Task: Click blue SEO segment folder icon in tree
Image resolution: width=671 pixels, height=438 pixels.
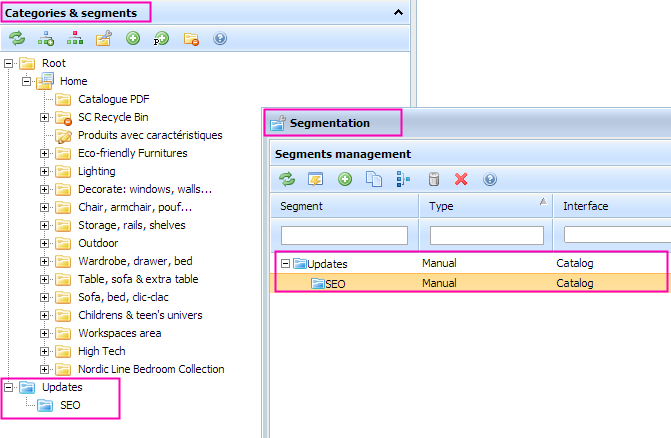Action: [45, 405]
